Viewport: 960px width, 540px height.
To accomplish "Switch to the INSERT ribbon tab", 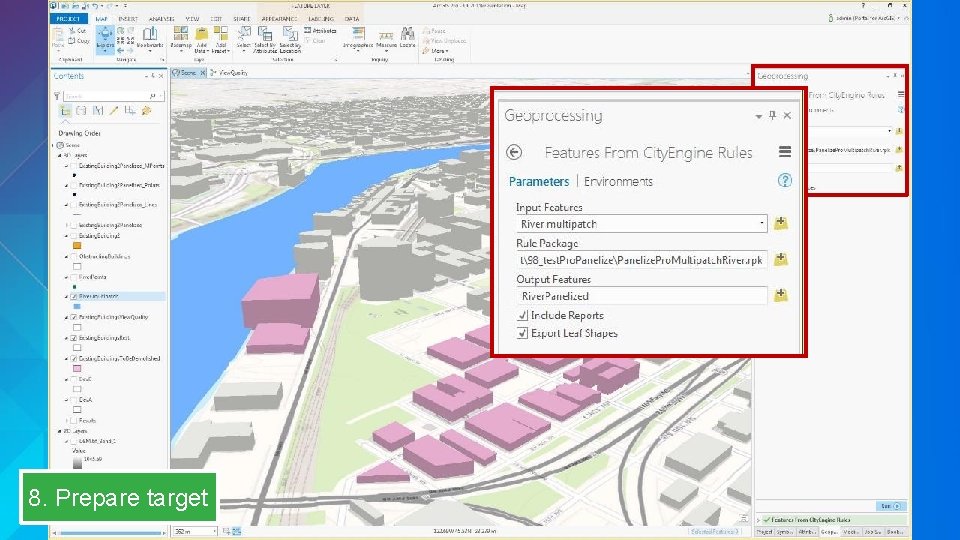I will click(127, 19).
